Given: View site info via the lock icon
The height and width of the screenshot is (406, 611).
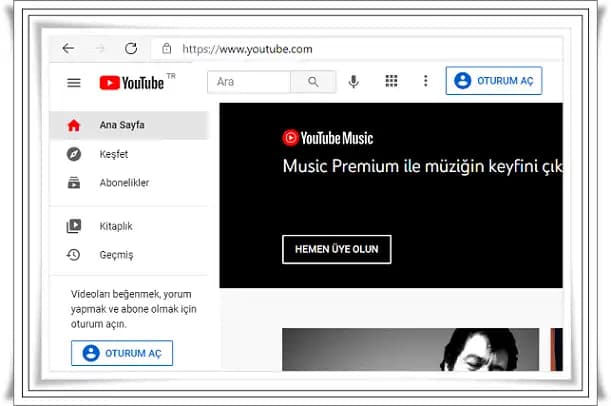Looking at the screenshot, I should pyautogui.click(x=167, y=48).
